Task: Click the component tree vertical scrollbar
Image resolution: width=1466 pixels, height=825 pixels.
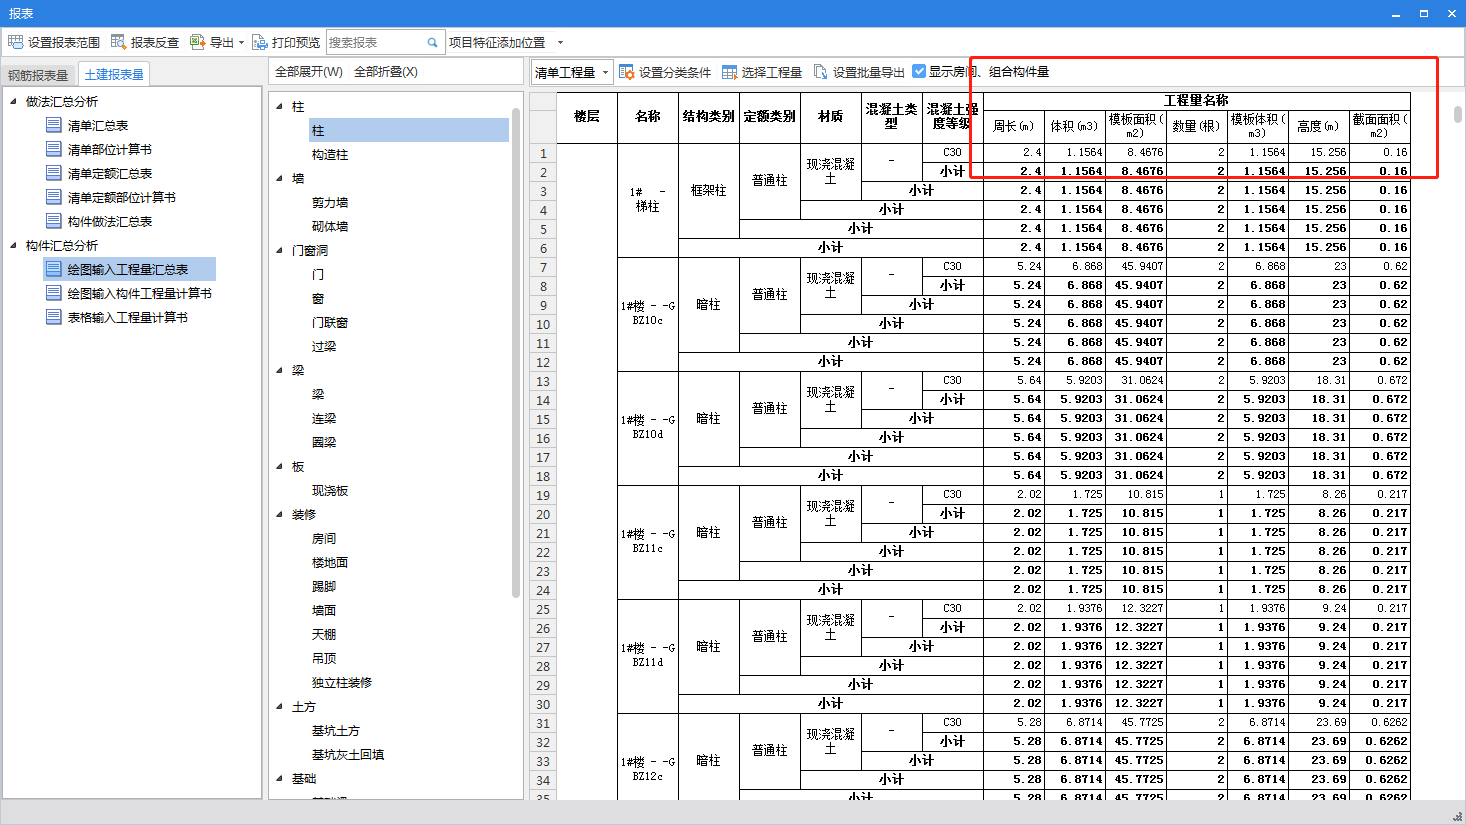Action: (516, 352)
